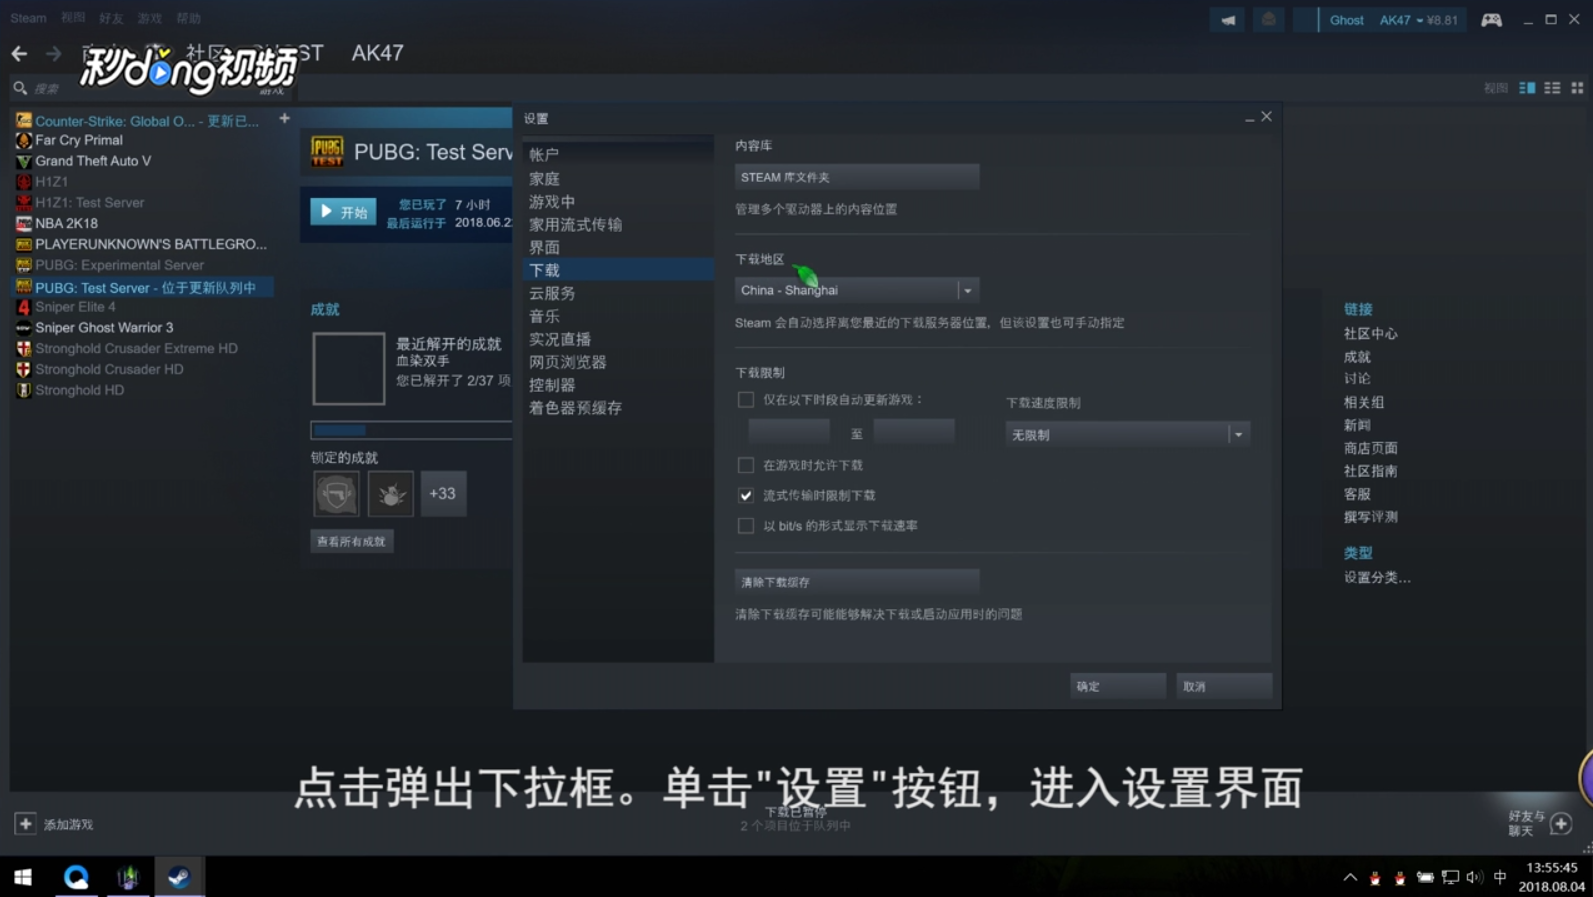This screenshot has width=1593, height=897.
Task: Open the China - Shanghai download region dropdown
Action: [x=857, y=290]
